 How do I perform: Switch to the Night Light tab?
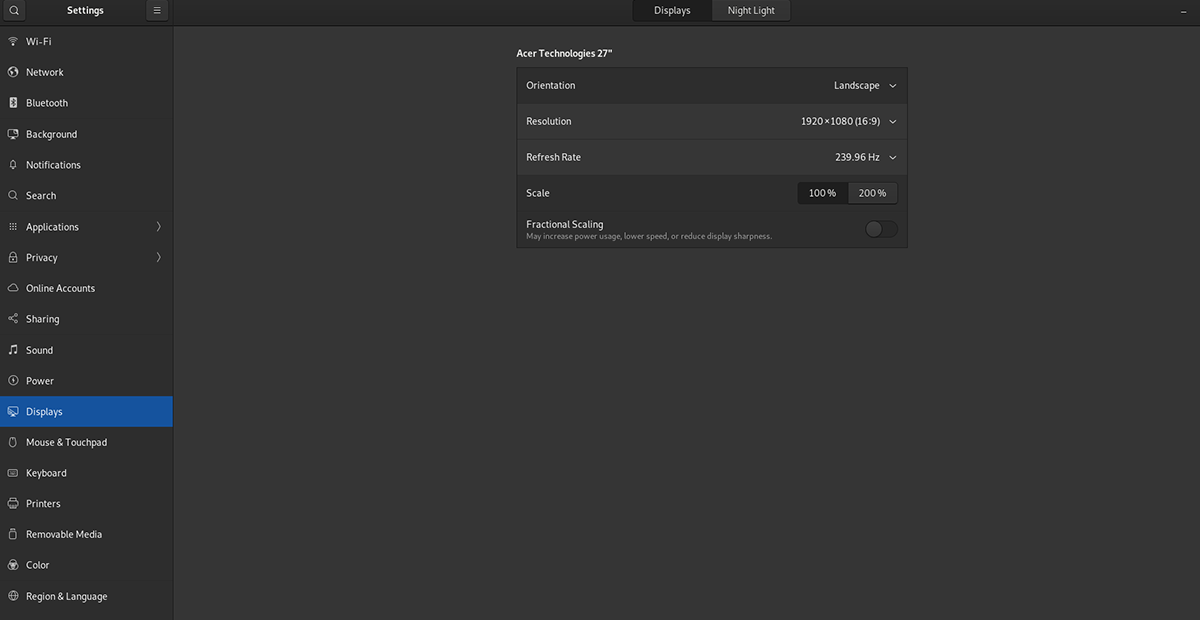tap(751, 10)
